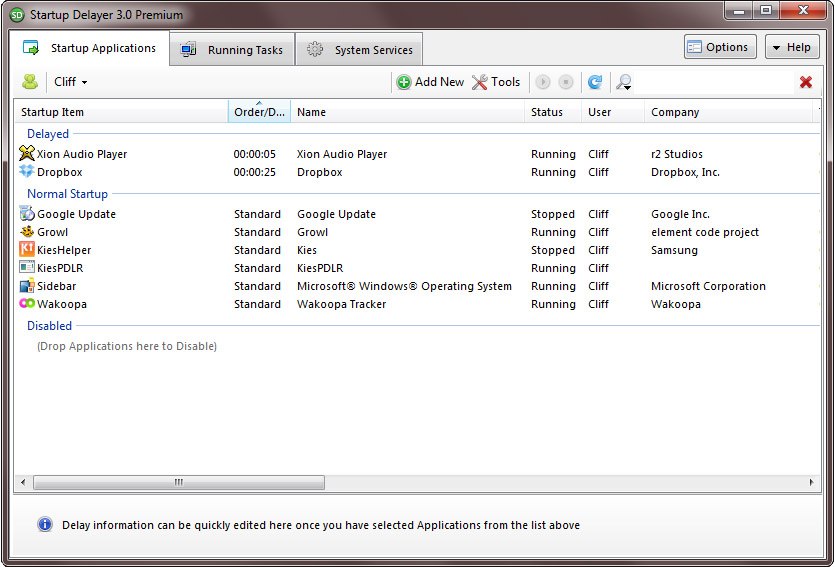Select the Disabled group header
The width and height of the screenshot is (835, 567).
tap(49, 325)
